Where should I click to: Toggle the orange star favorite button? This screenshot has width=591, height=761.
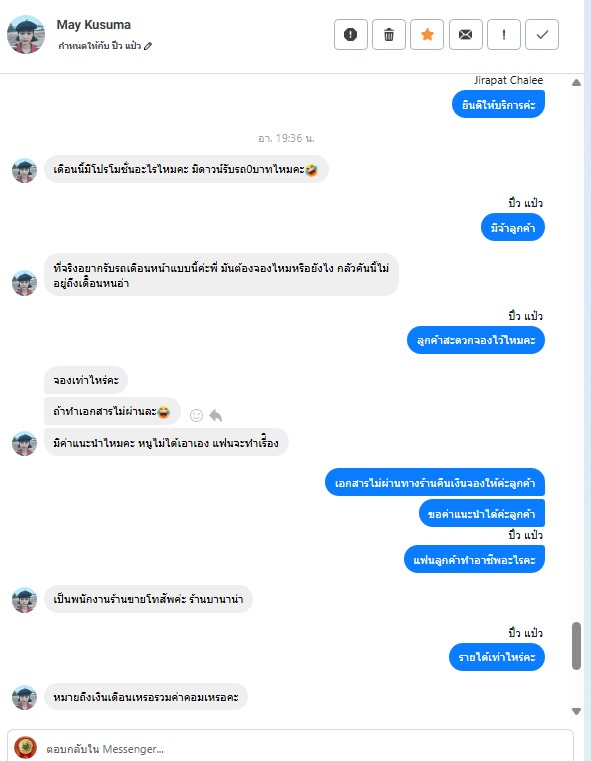427,34
